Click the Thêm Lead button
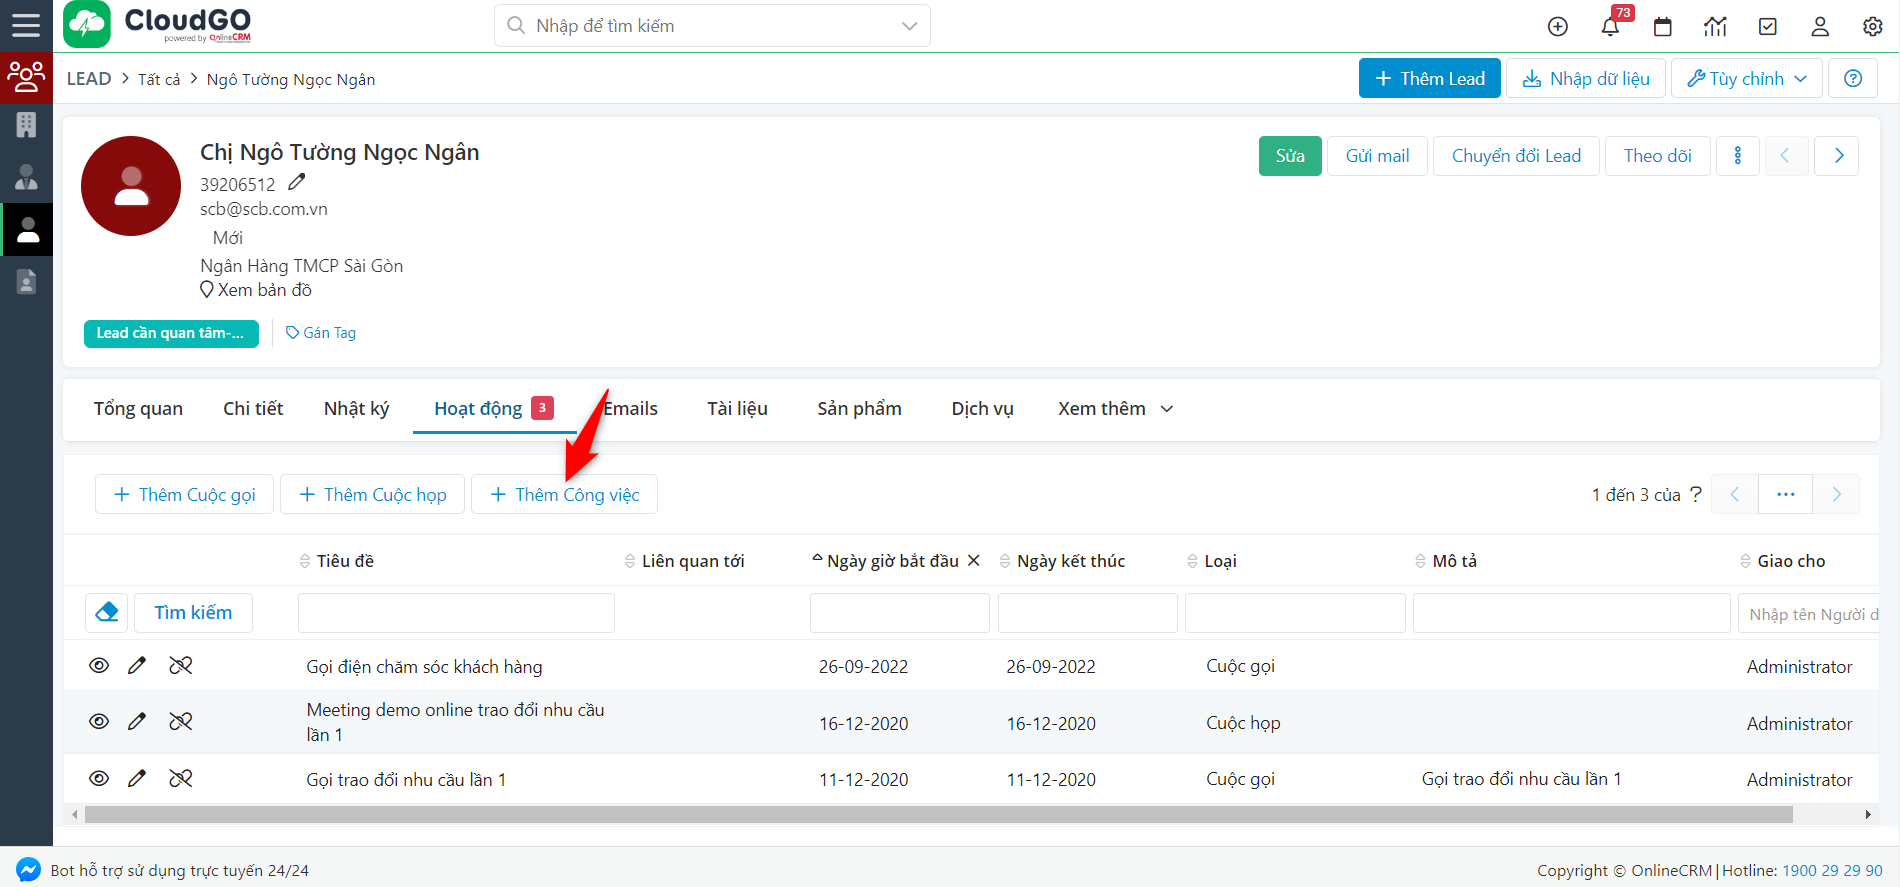Screen dimensions: 1900x887 (1429, 78)
